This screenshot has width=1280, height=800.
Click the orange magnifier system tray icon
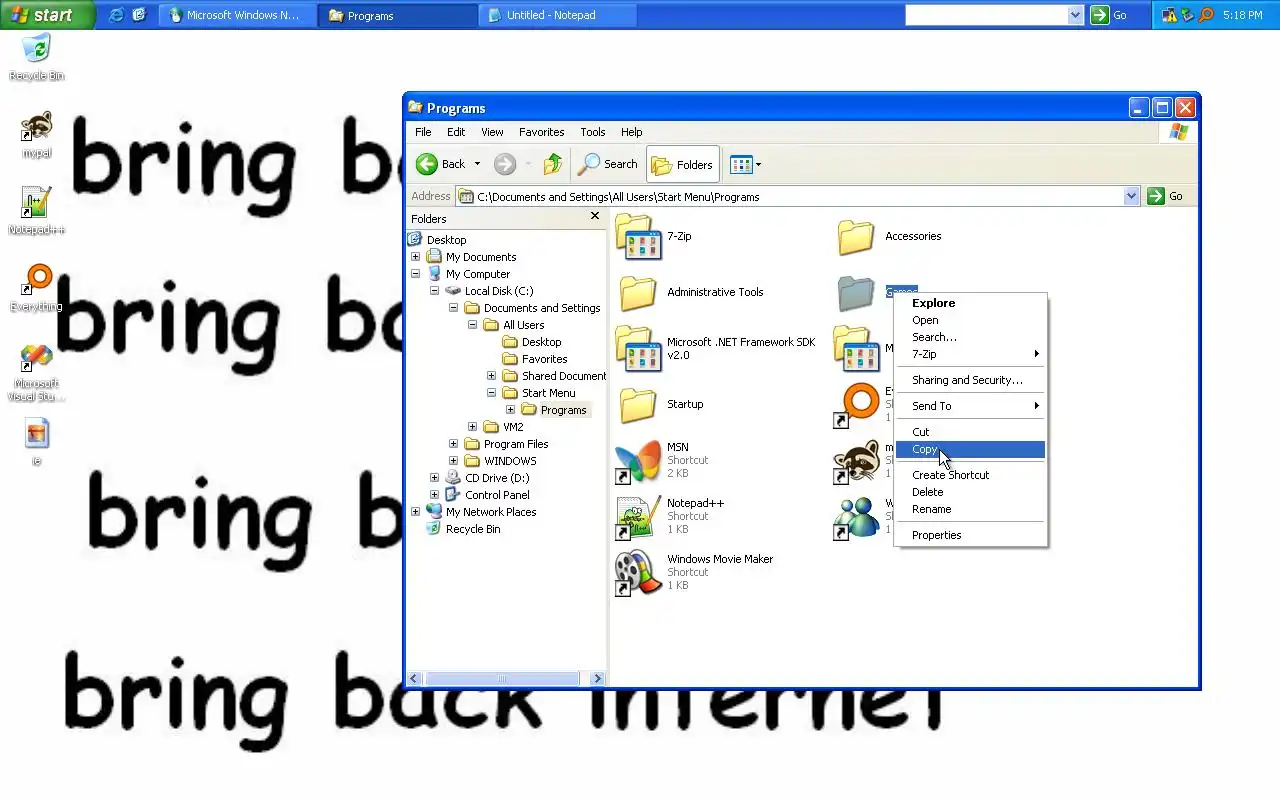click(x=1205, y=15)
